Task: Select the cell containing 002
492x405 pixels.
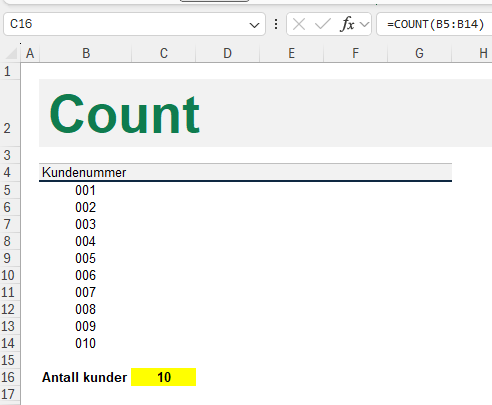Action: (86, 207)
